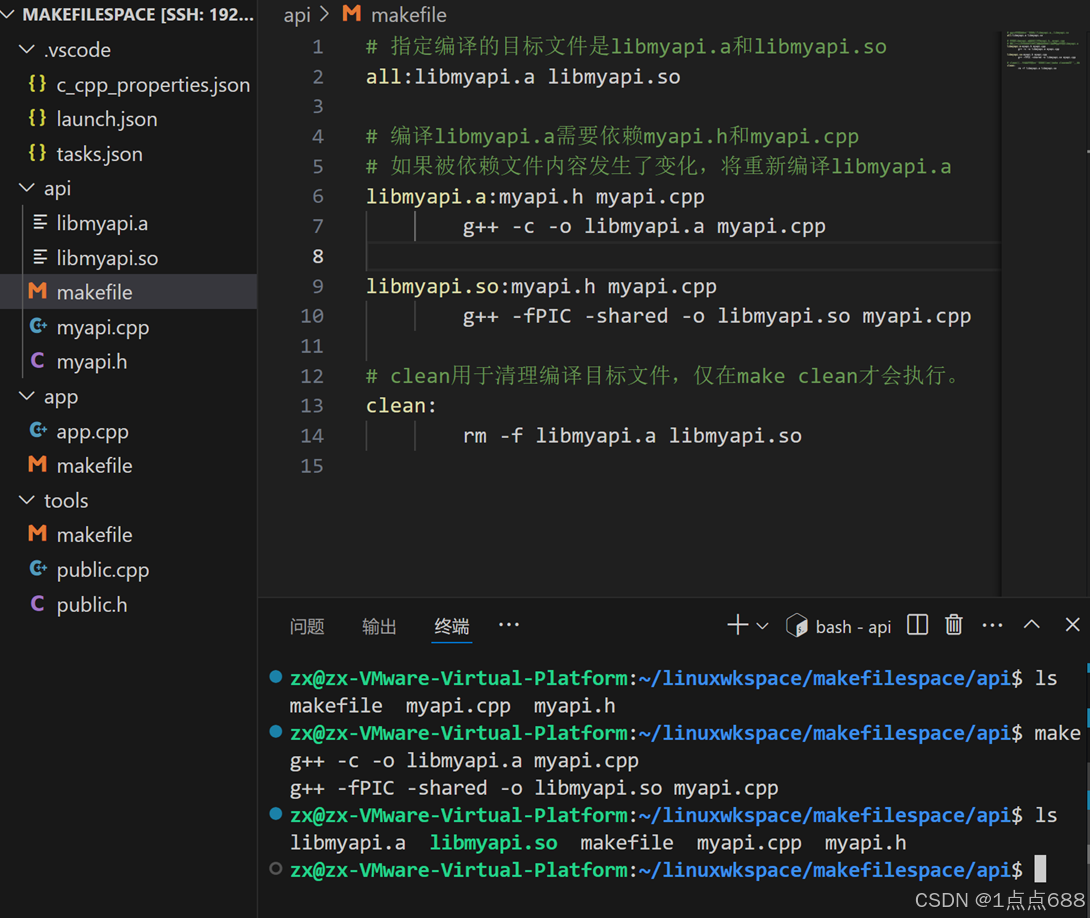Collapse the .vscode folder
The width and height of the screenshot is (1090, 918).
26,49
